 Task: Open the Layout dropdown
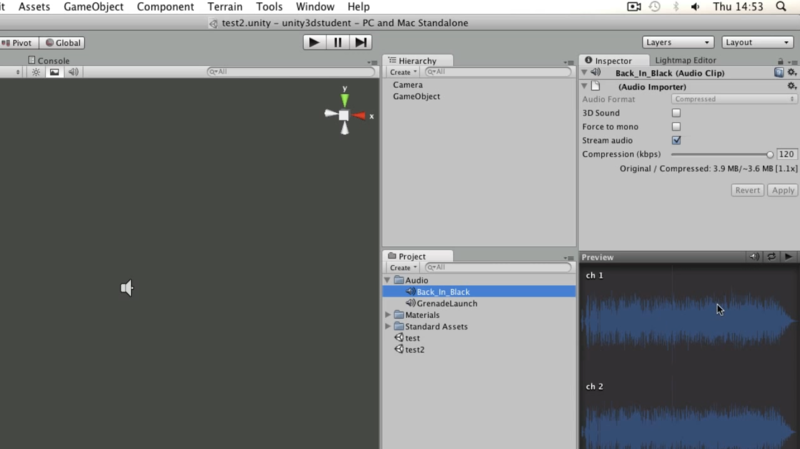pyautogui.click(x=757, y=42)
